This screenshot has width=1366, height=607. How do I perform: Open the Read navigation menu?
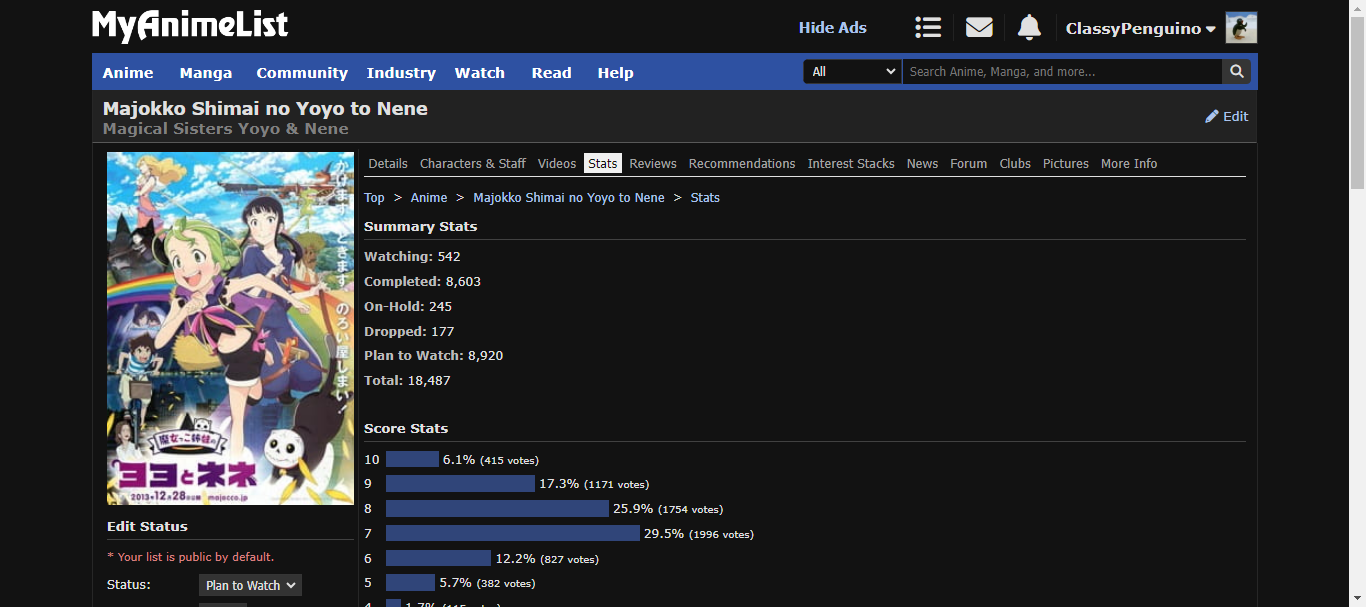point(552,72)
